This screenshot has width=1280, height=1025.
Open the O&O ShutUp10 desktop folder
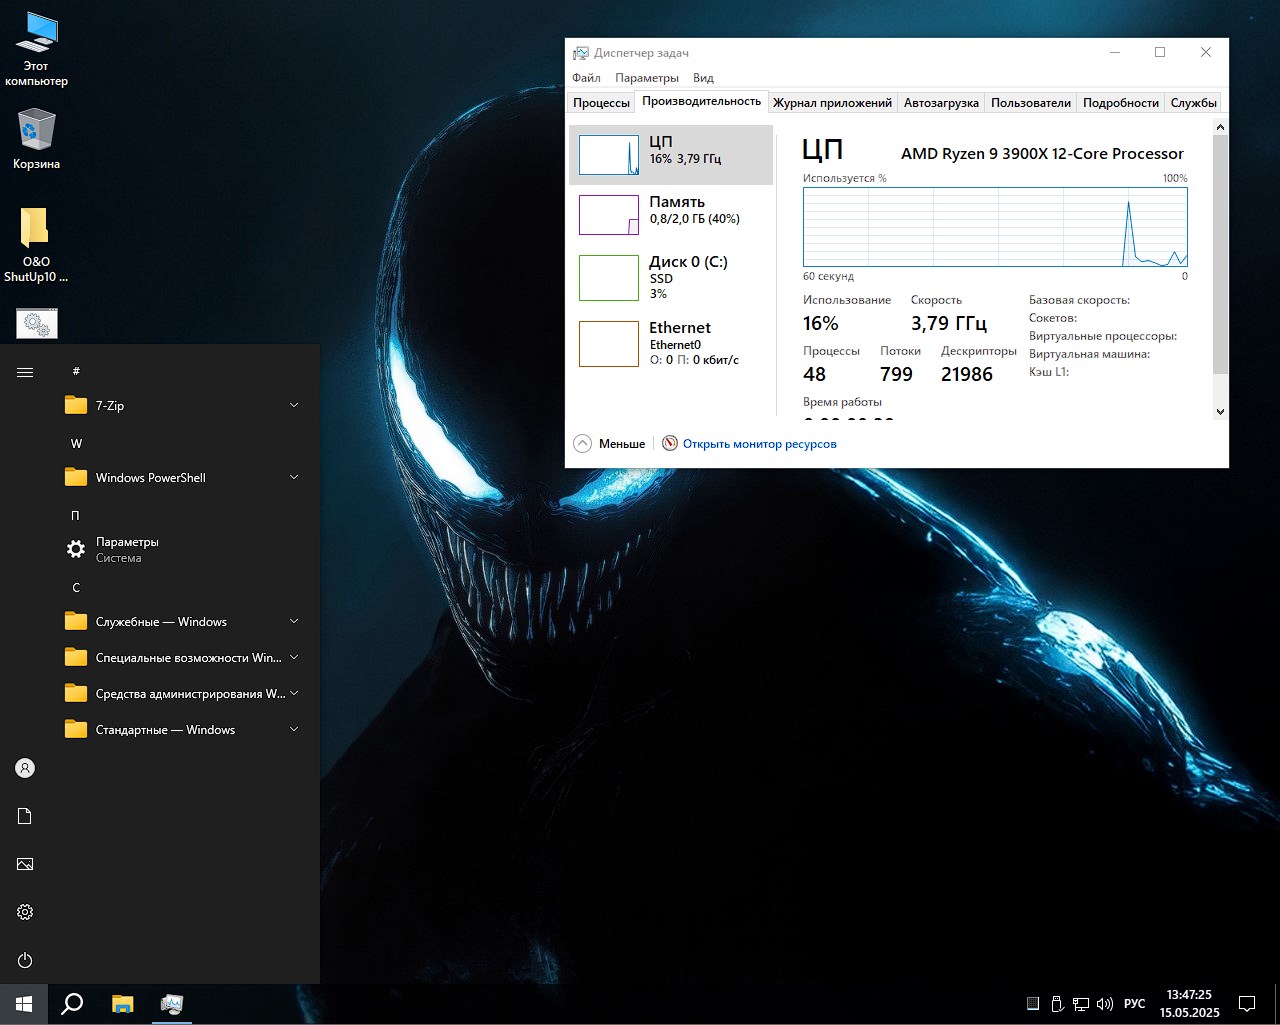pos(36,245)
